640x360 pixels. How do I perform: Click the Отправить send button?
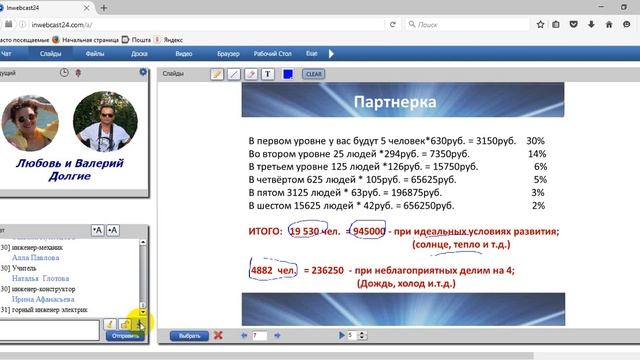click(x=125, y=336)
